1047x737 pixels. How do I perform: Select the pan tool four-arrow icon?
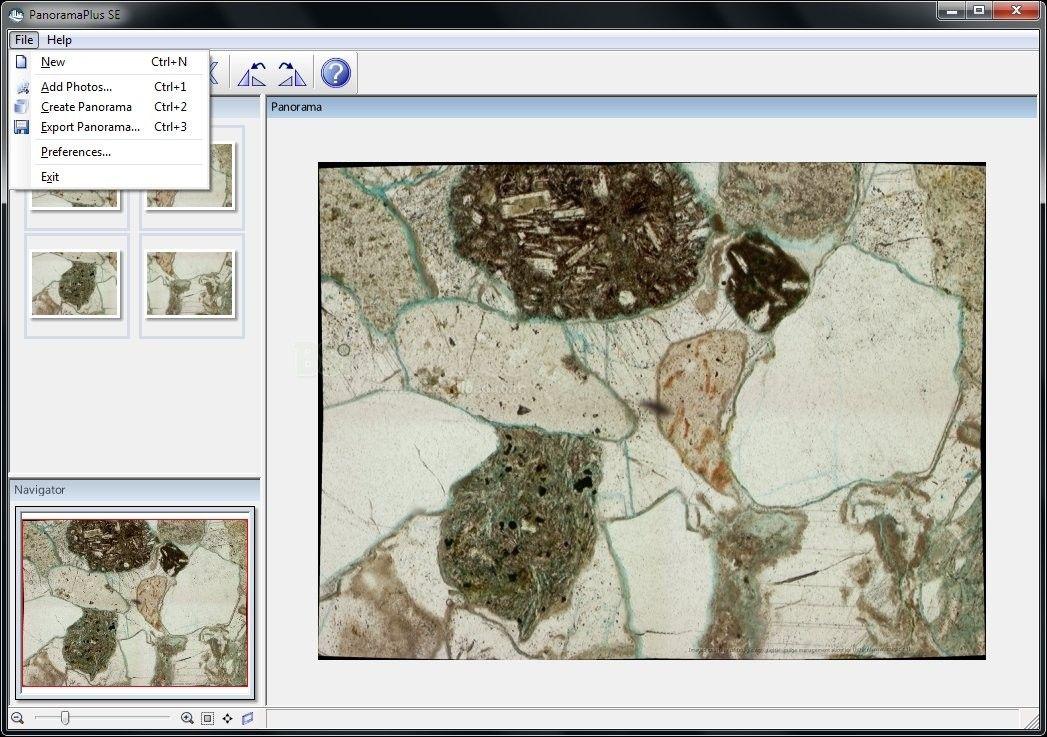click(228, 718)
